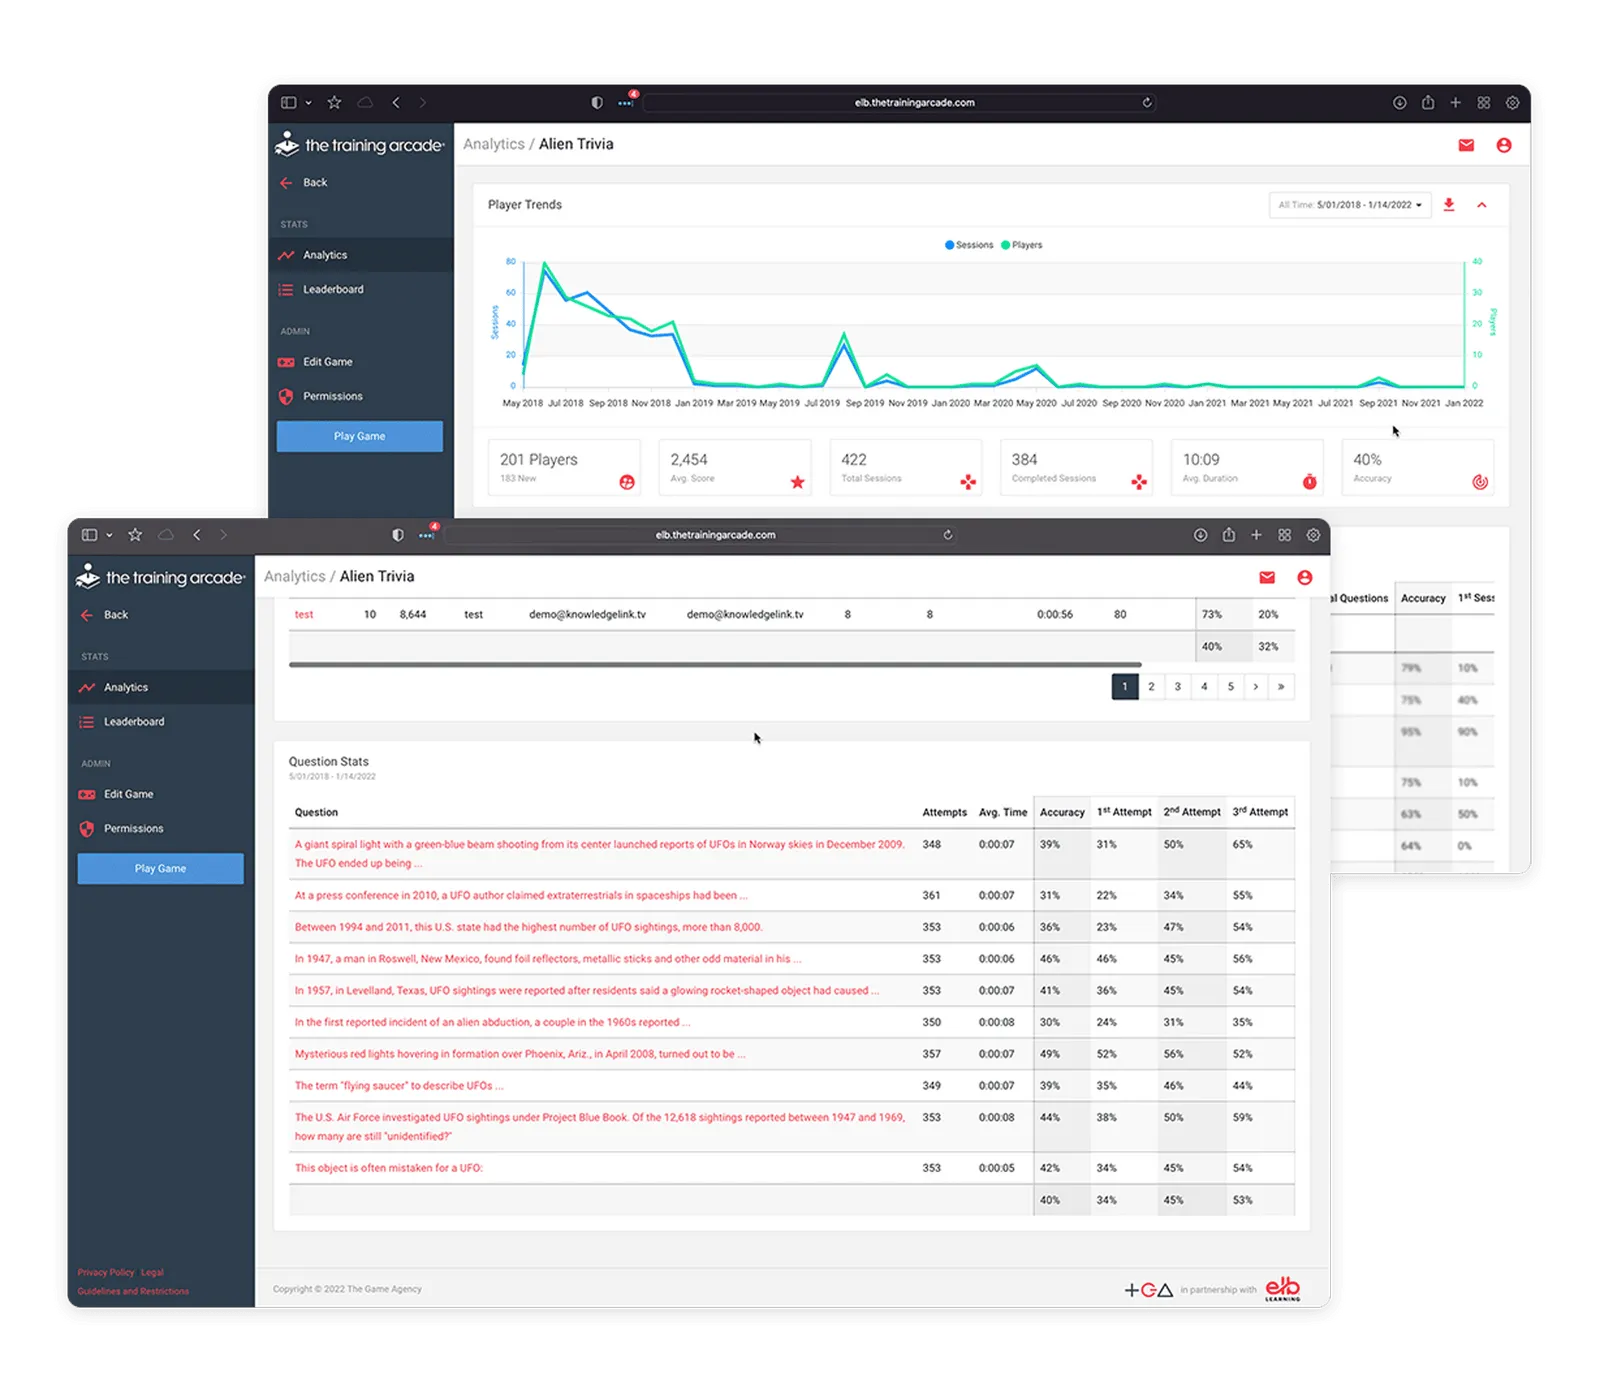Image resolution: width=1600 pixels, height=1392 pixels.
Task: Show the tab overview in the front window
Action: pos(1285,535)
